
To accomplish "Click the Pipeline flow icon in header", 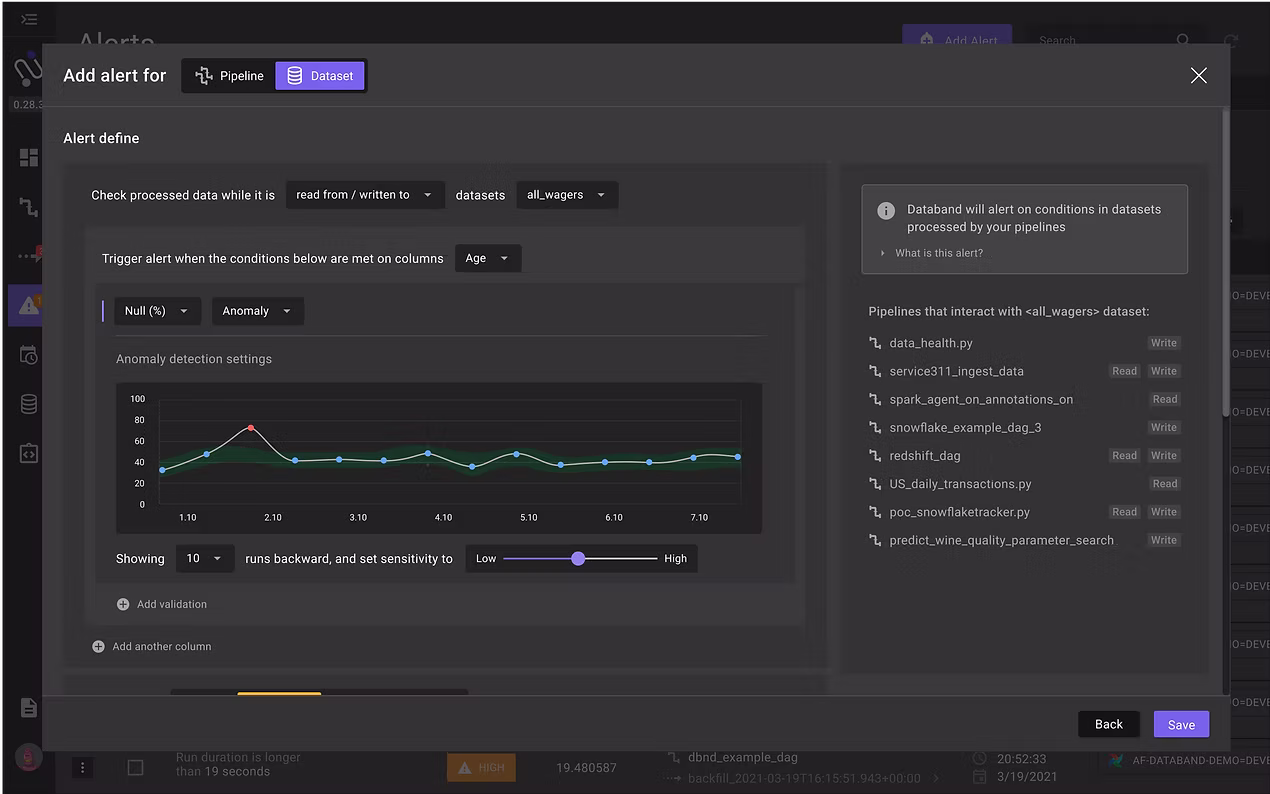I will (x=204, y=76).
